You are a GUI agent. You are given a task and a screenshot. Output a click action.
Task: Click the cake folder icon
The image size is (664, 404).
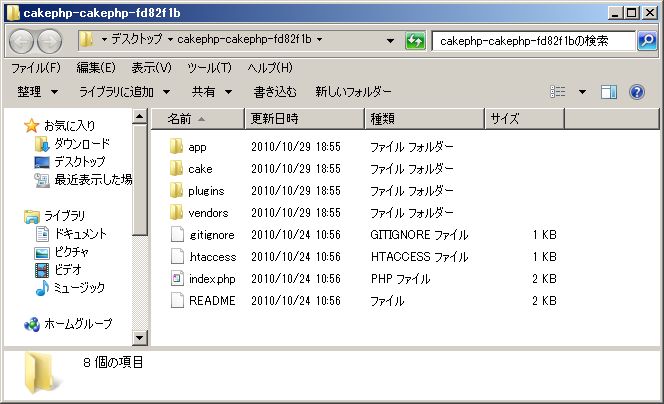[x=176, y=169]
